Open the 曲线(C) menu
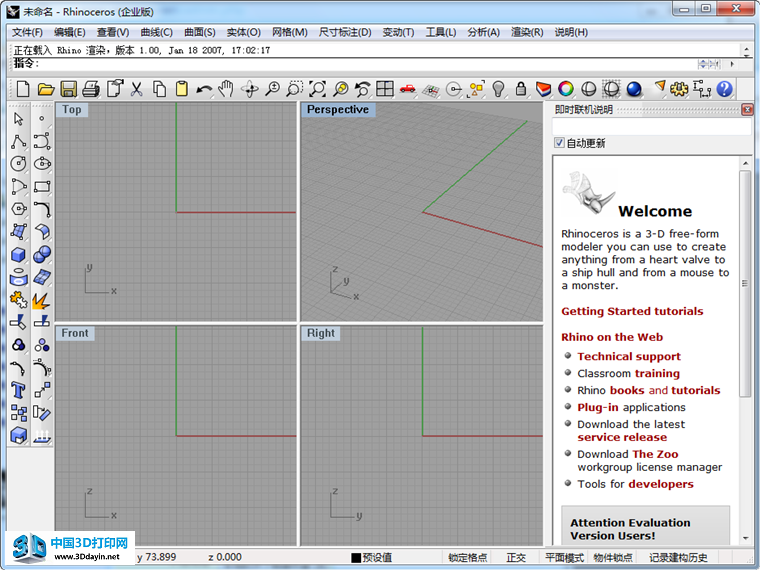The height and width of the screenshot is (570, 760). tap(156, 32)
